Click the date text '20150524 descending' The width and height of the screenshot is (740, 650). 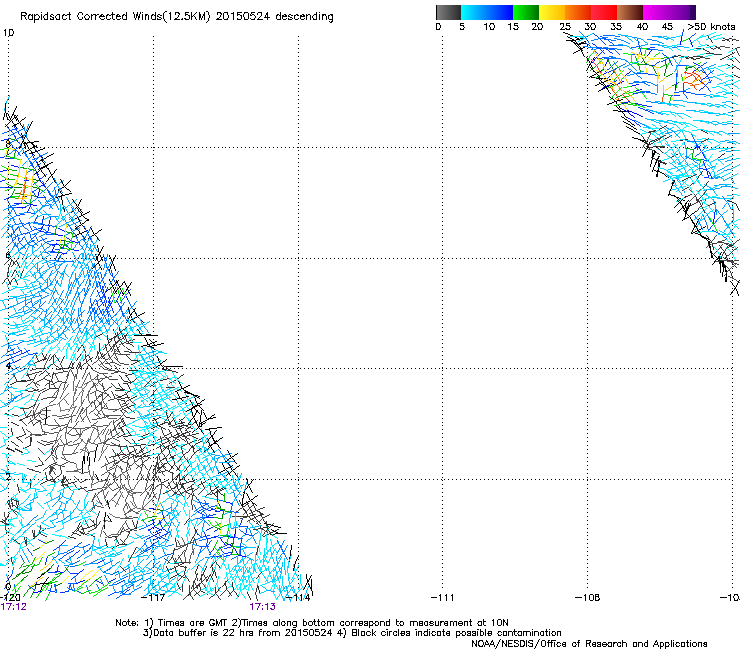[275, 17]
